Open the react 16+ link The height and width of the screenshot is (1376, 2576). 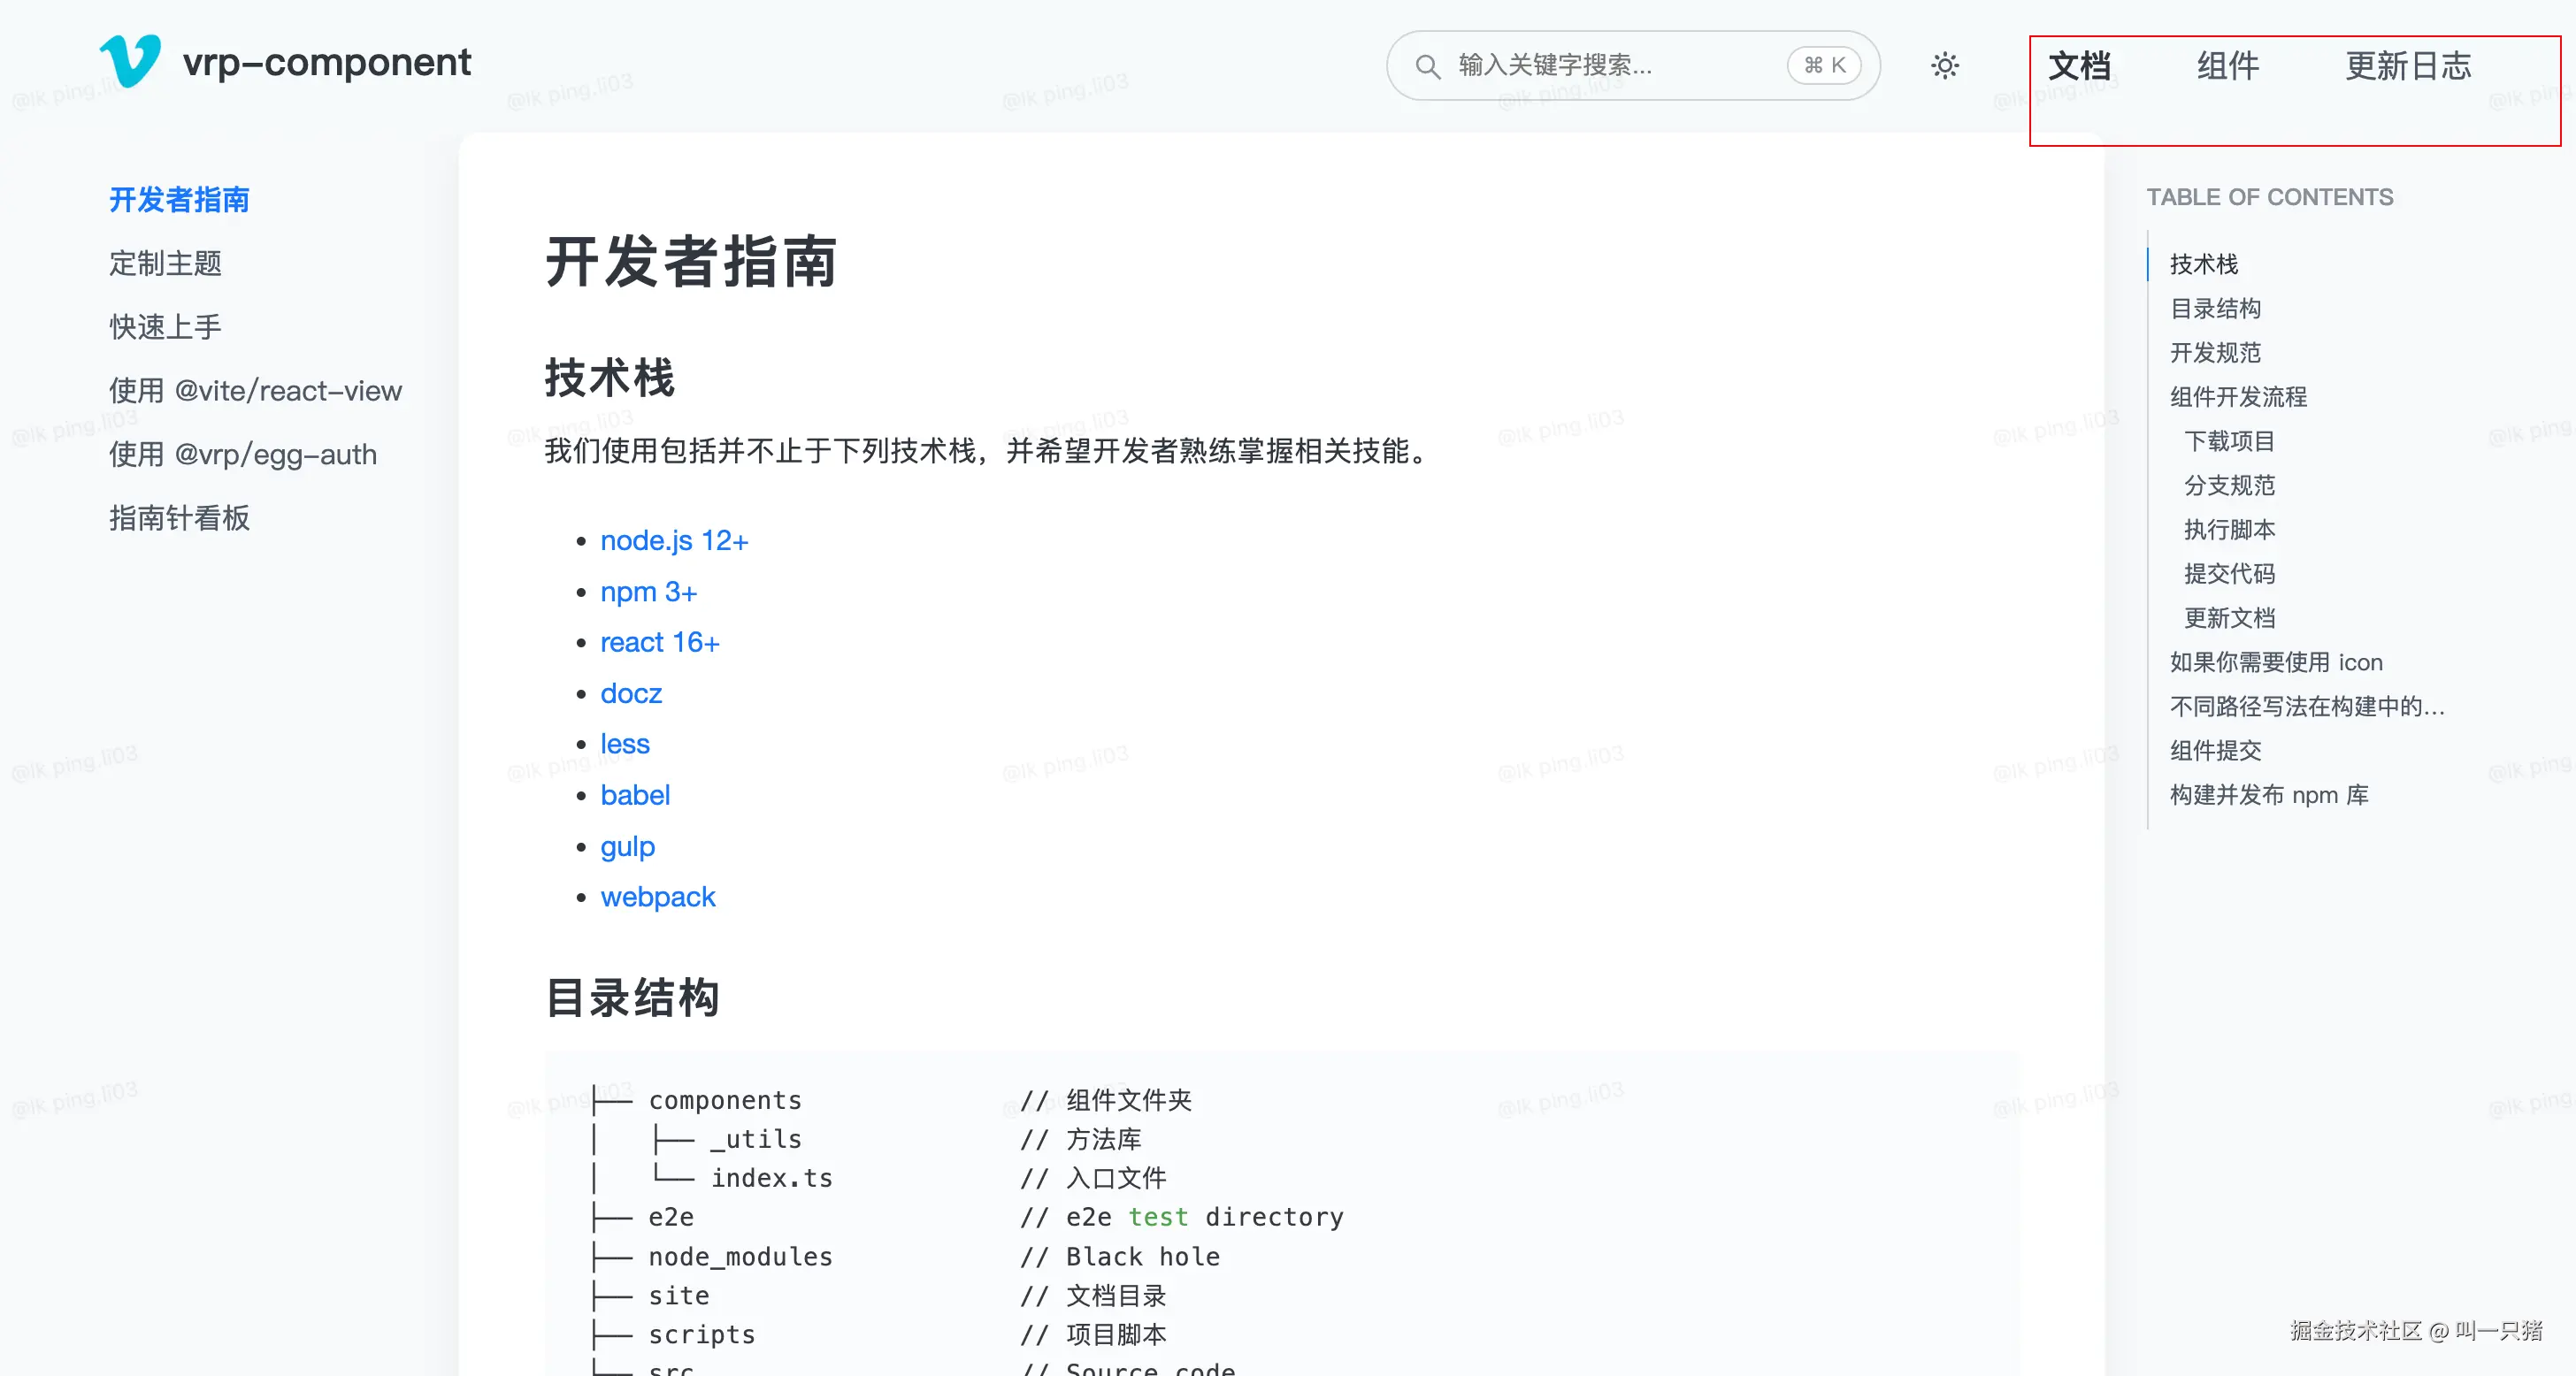pos(659,642)
